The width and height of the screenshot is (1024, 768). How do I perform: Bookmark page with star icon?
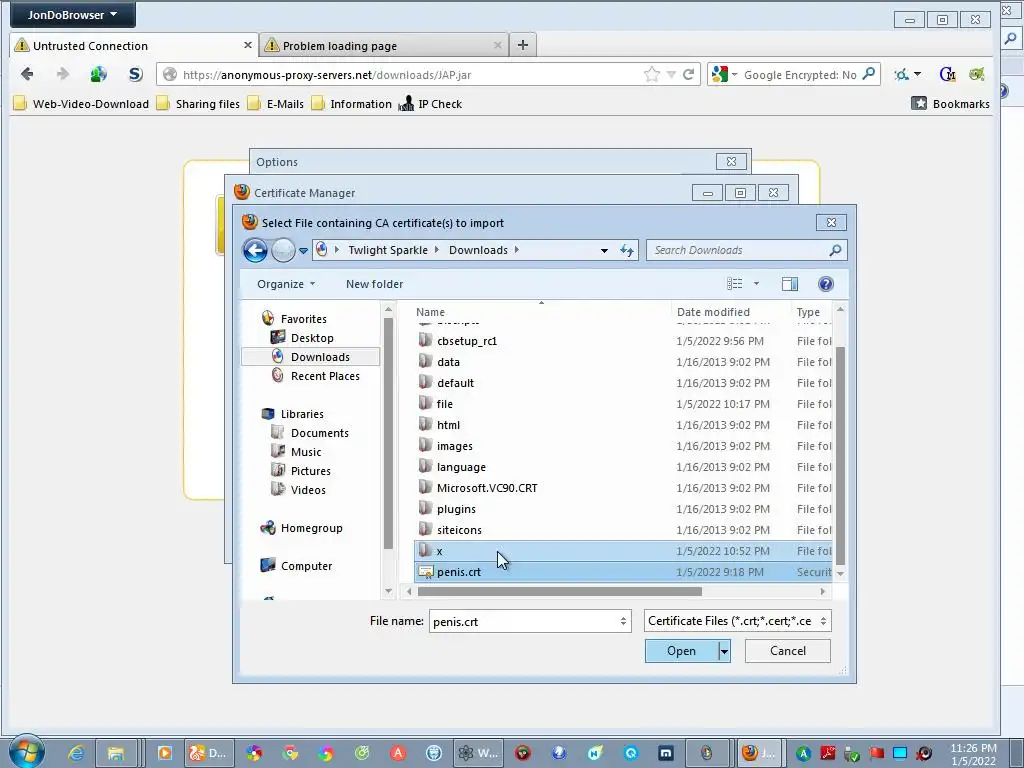point(652,74)
